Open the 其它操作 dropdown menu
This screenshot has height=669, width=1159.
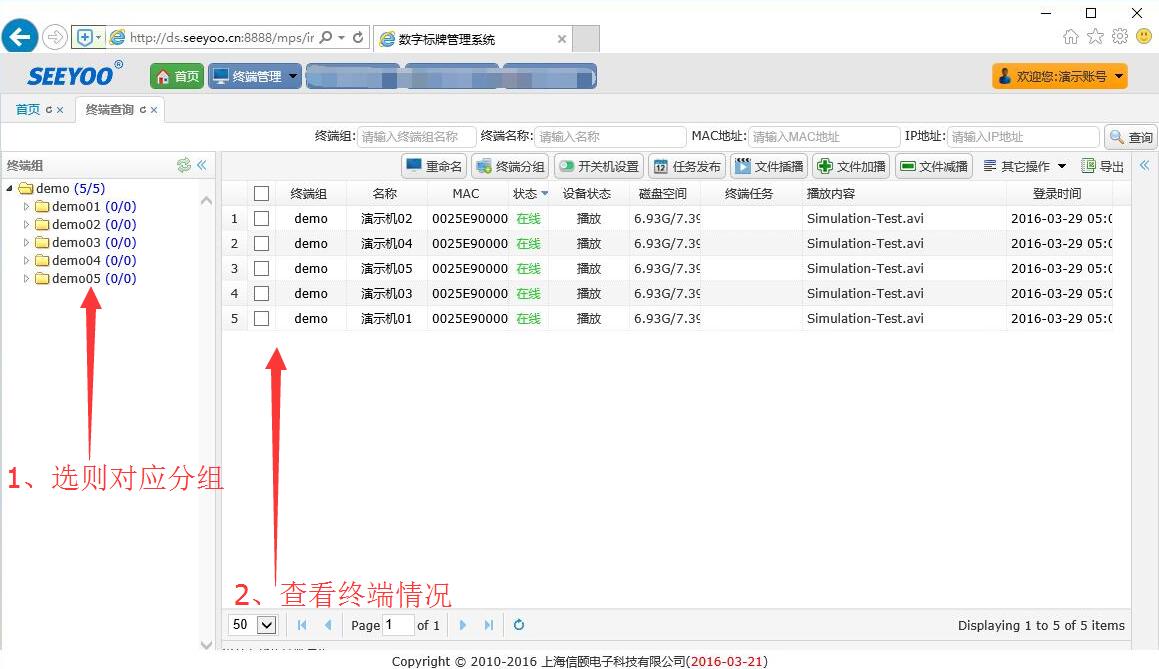click(x=1025, y=166)
